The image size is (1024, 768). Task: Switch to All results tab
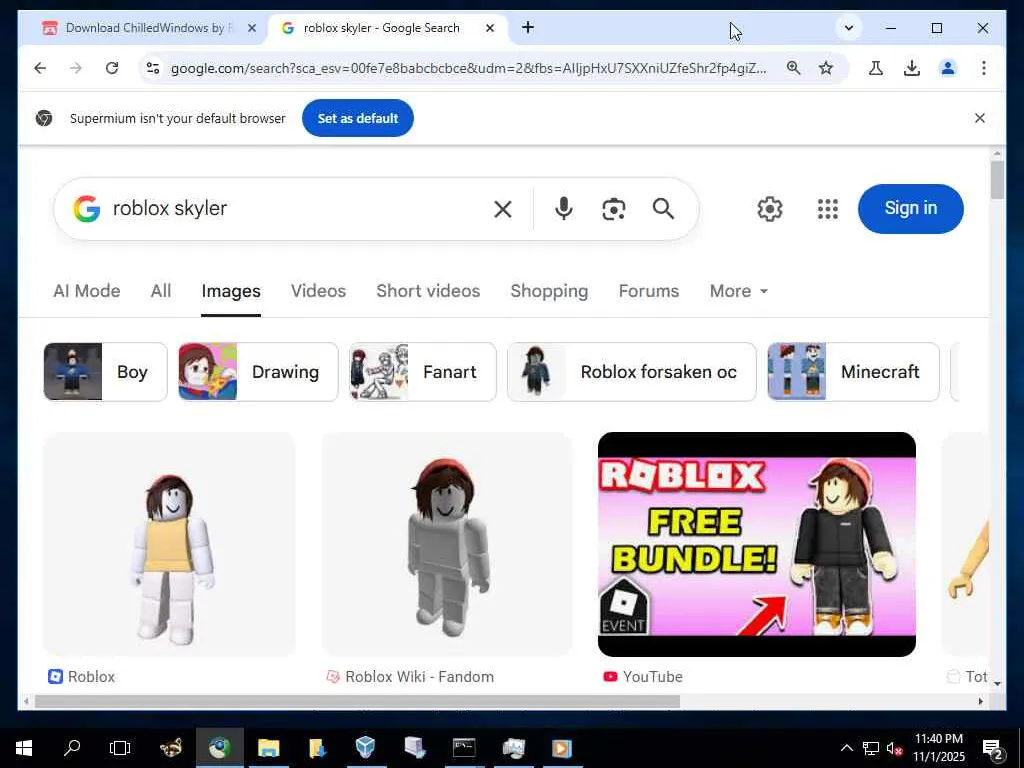tap(161, 291)
